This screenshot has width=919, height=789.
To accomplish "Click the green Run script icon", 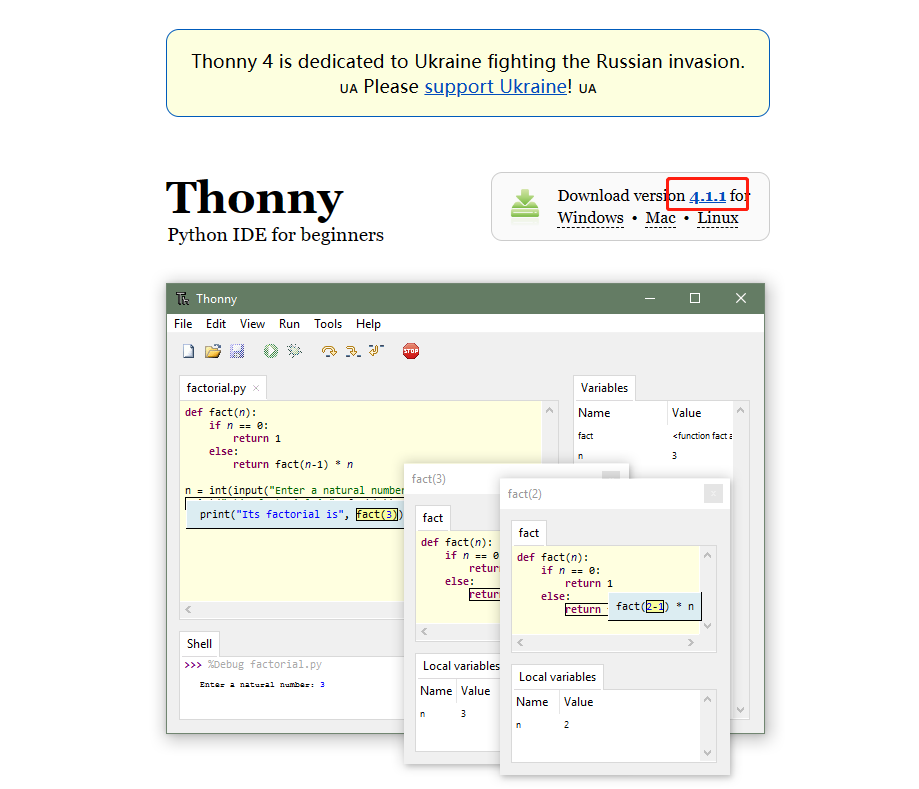I will click(x=270, y=351).
